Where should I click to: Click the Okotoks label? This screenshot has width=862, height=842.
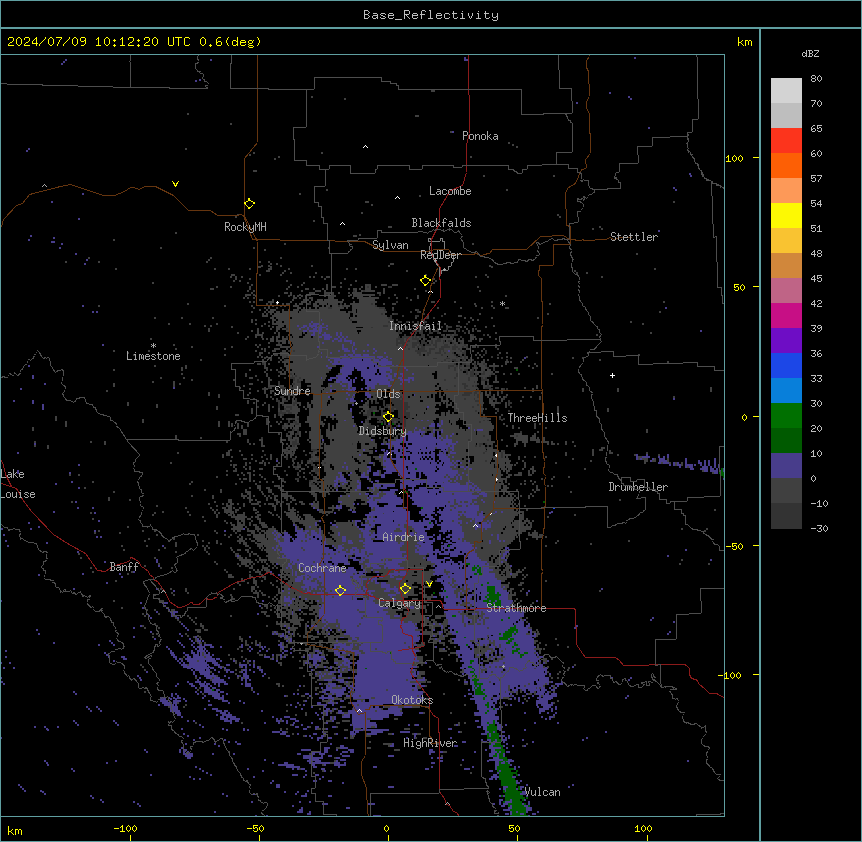(x=412, y=700)
